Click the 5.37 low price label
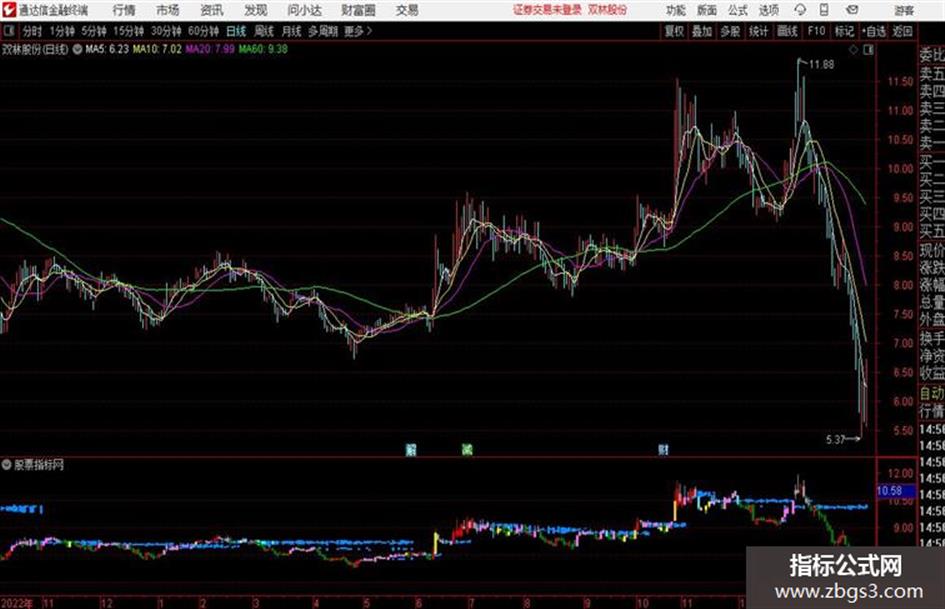Viewport: 945px width, 609px height. [x=835, y=440]
